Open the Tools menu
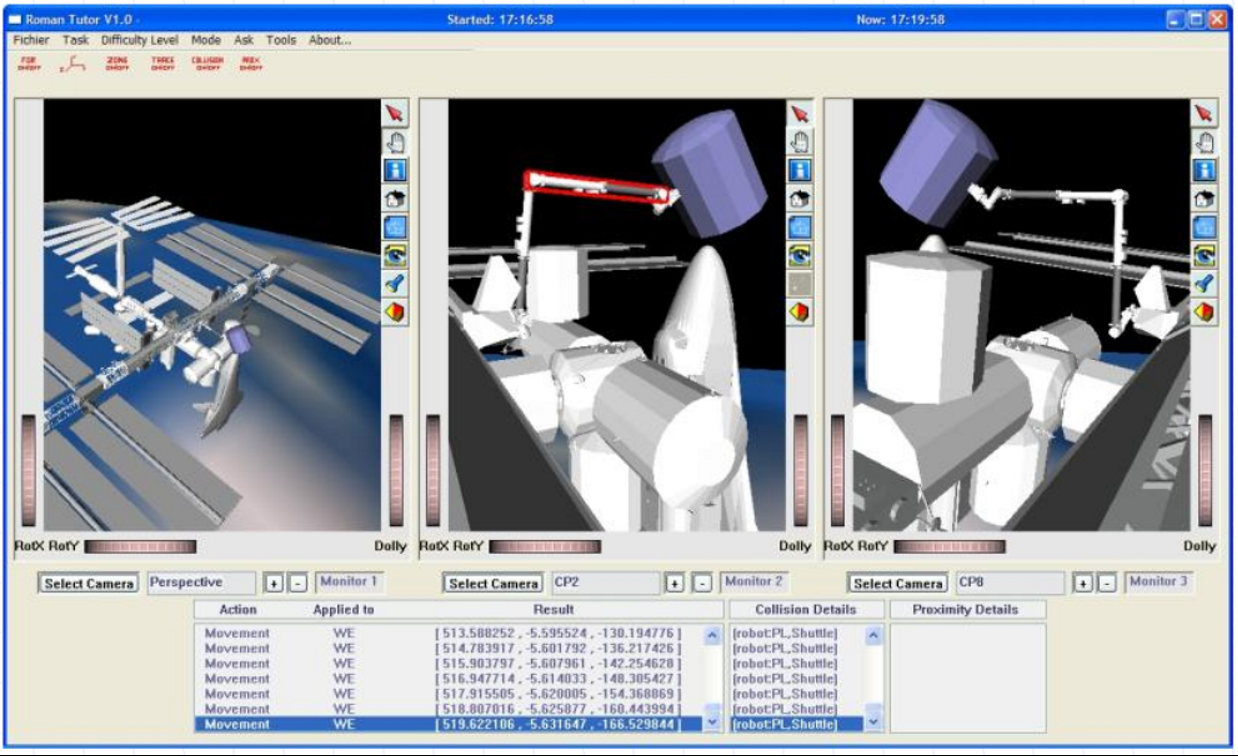Screen dimensions: 1238x756 click(x=281, y=40)
